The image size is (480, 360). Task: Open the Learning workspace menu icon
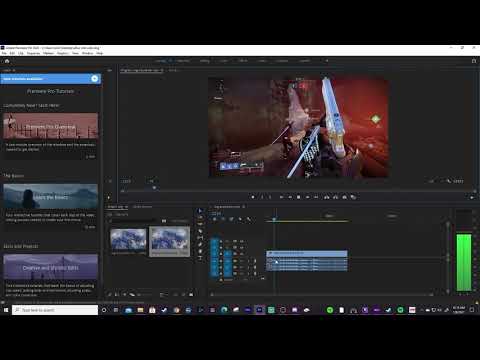point(171,61)
